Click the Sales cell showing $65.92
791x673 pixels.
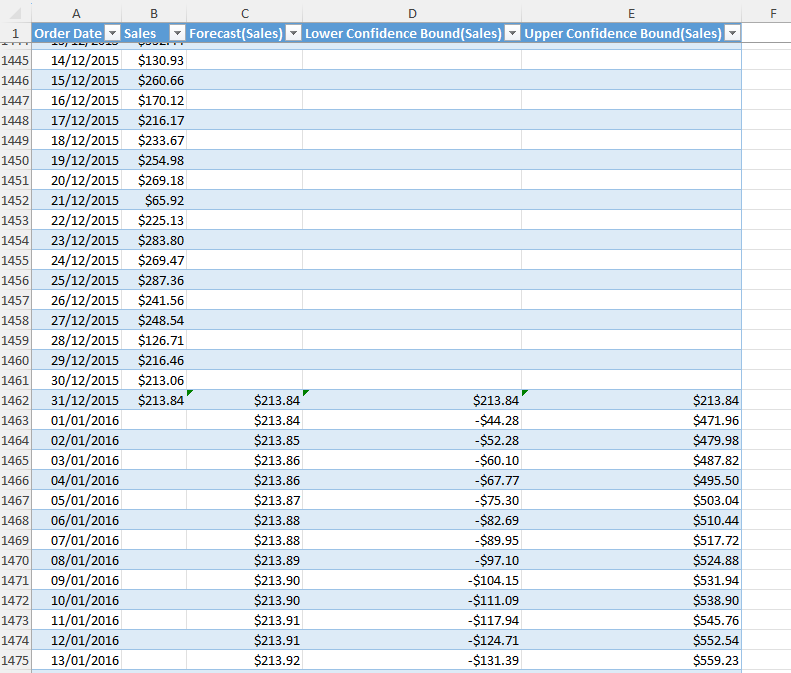click(x=154, y=200)
